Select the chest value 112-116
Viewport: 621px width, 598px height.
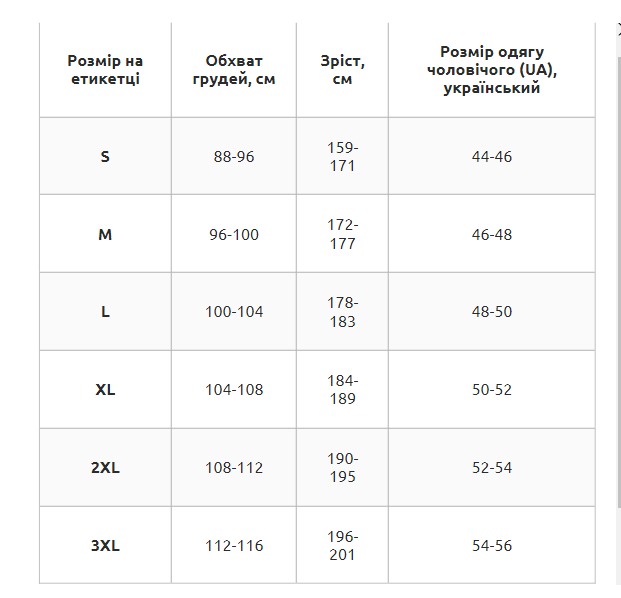[234, 545]
